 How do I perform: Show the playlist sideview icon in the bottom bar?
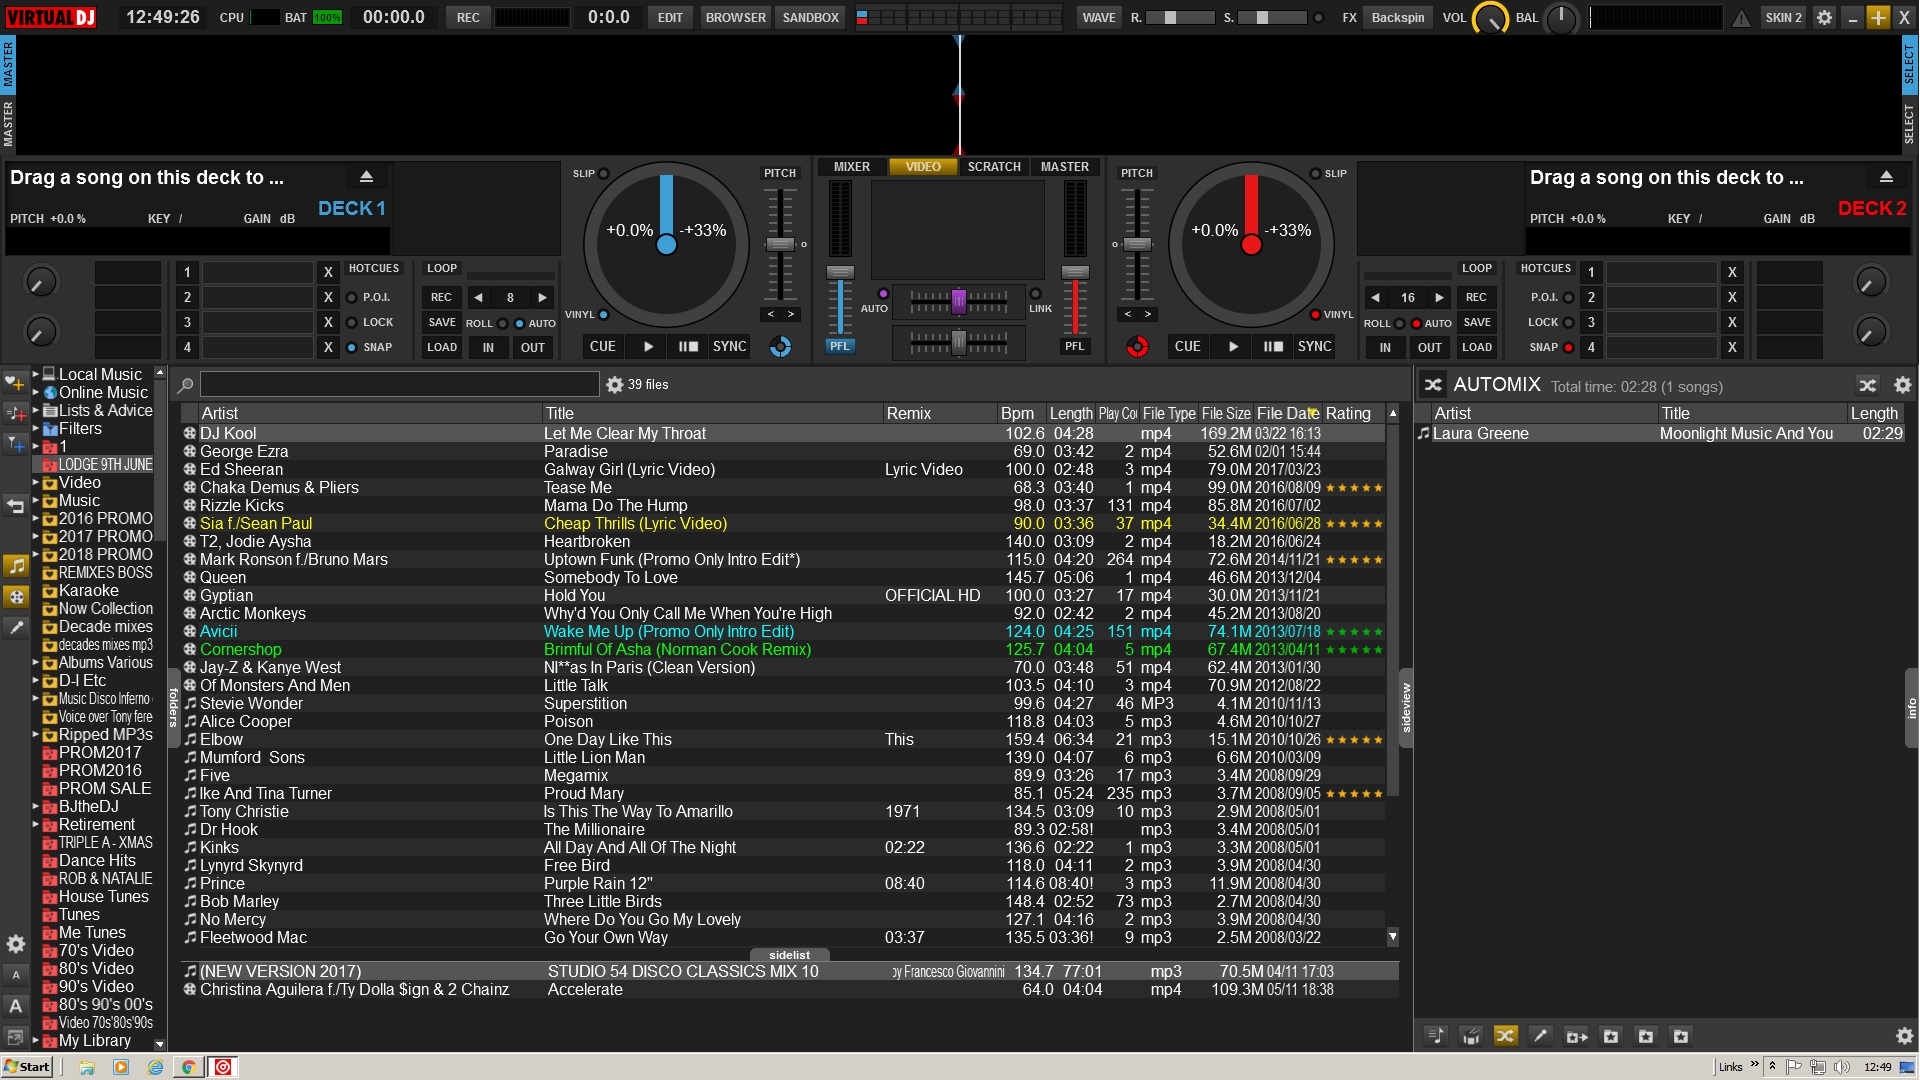[1436, 1036]
